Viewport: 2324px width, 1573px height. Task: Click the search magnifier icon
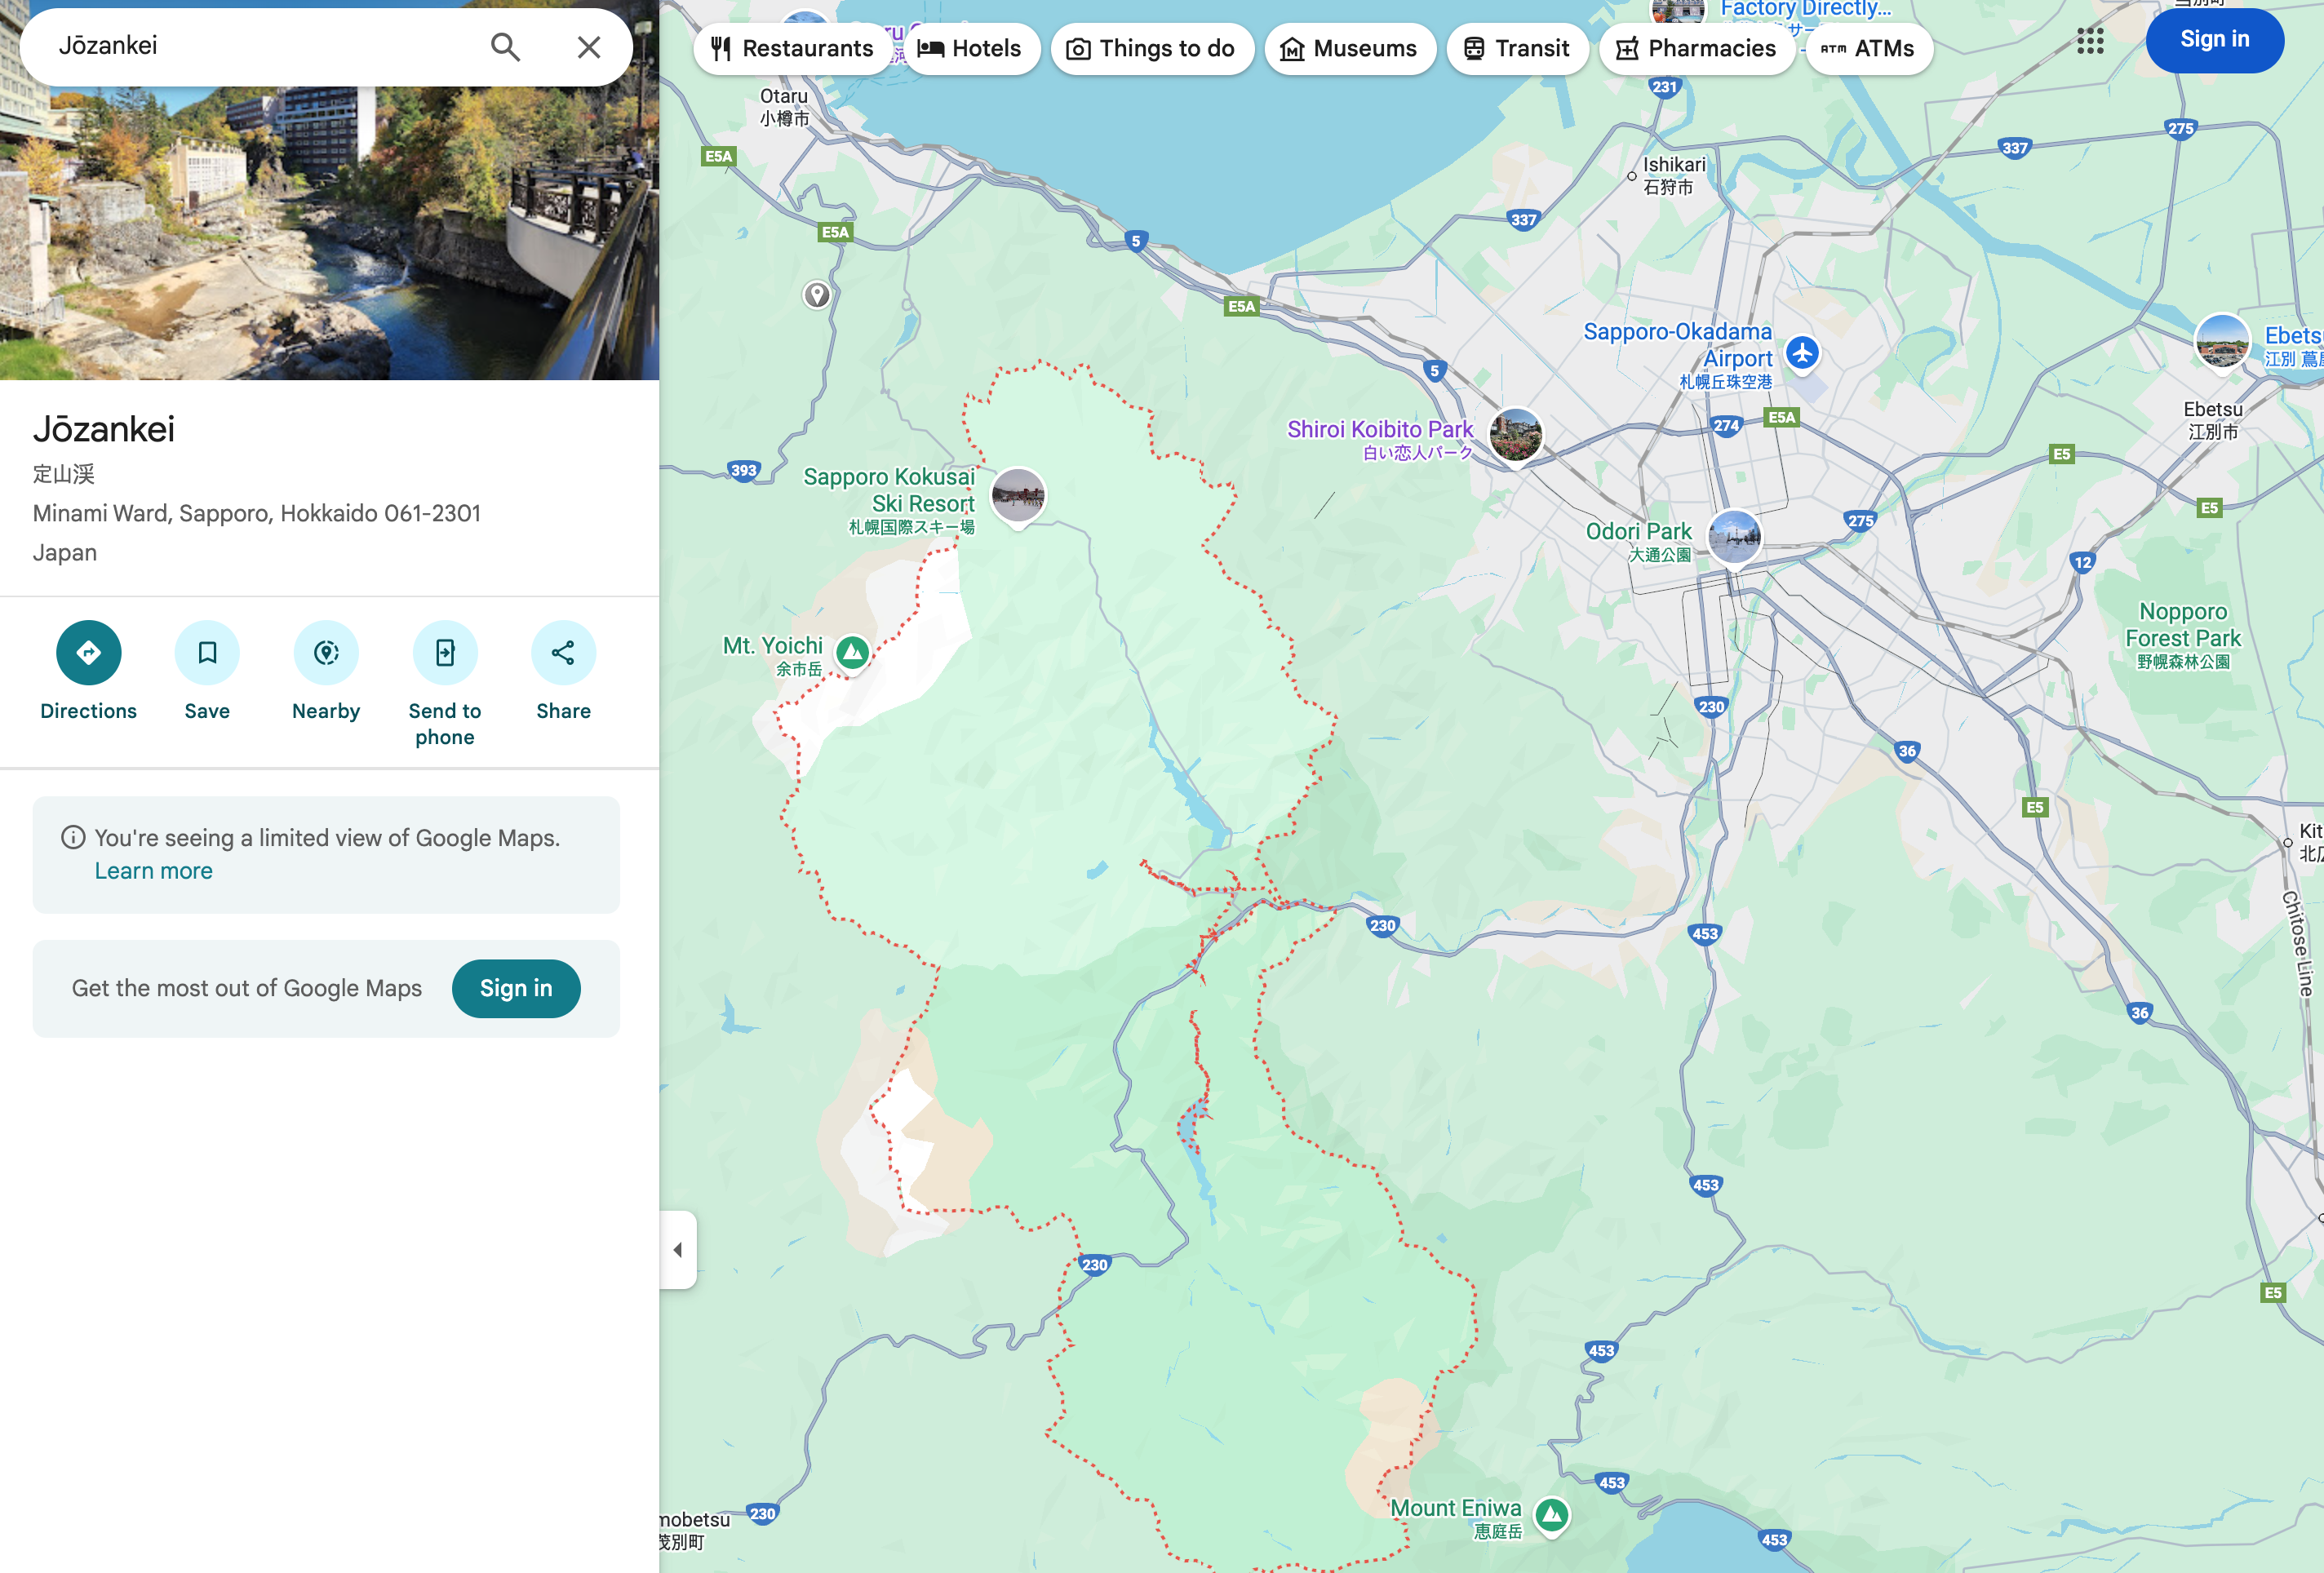coord(505,47)
